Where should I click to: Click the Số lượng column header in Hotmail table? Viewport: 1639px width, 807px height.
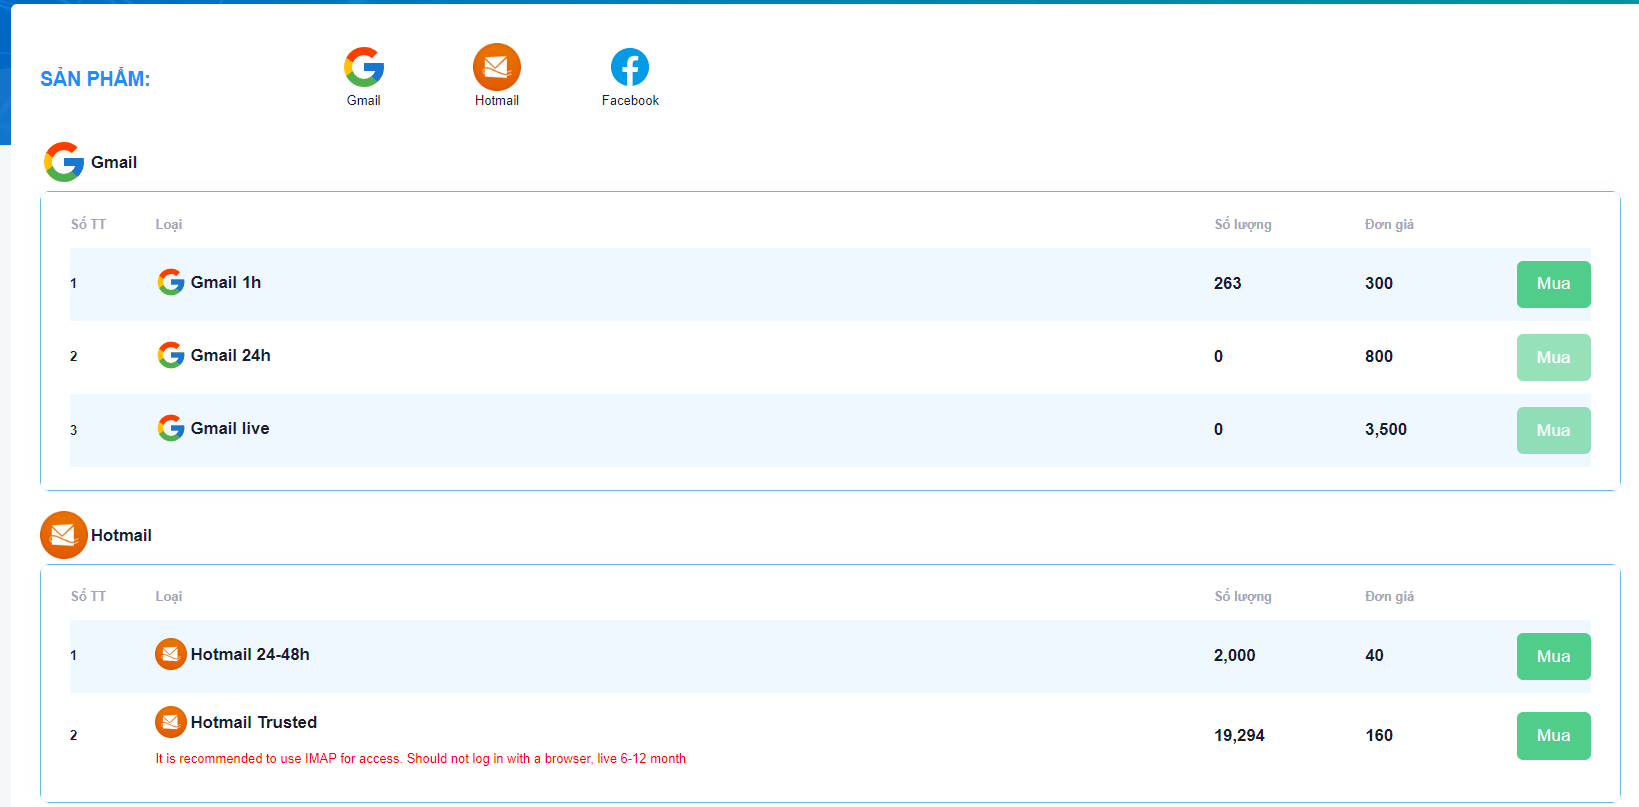pos(1243,596)
